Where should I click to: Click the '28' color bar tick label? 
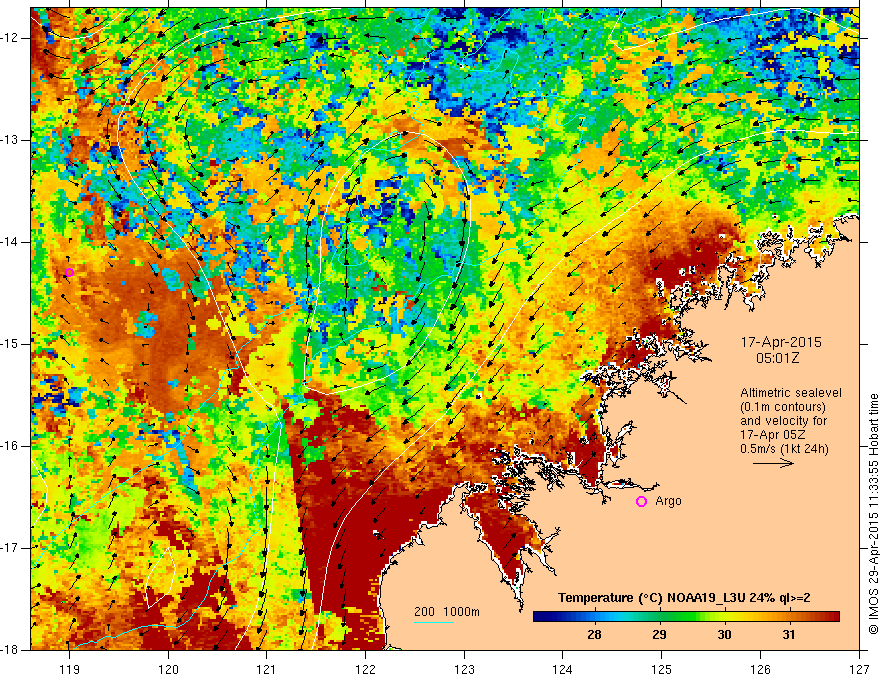pyautogui.click(x=594, y=635)
